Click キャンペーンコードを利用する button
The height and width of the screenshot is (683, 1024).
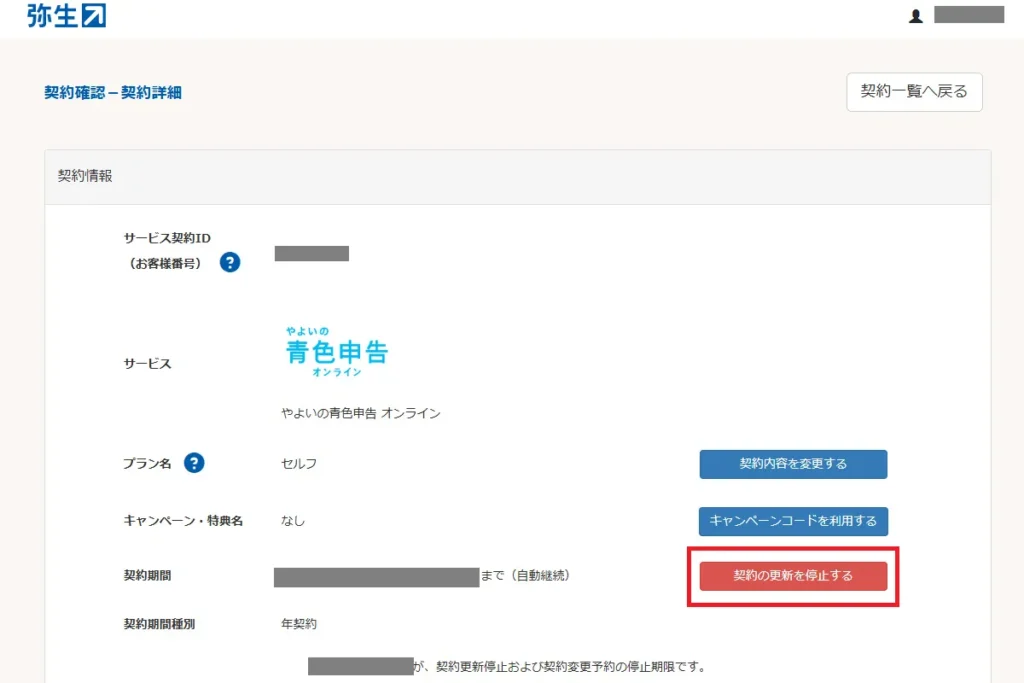pyautogui.click(x=793, y=521)
